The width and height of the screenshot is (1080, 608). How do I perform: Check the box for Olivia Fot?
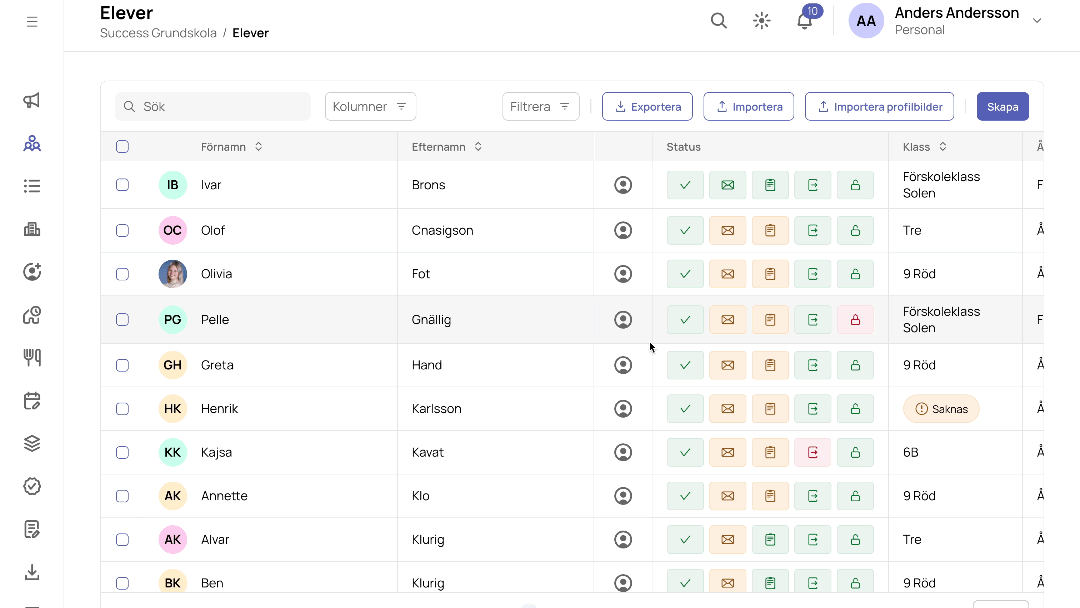(123, 274)
